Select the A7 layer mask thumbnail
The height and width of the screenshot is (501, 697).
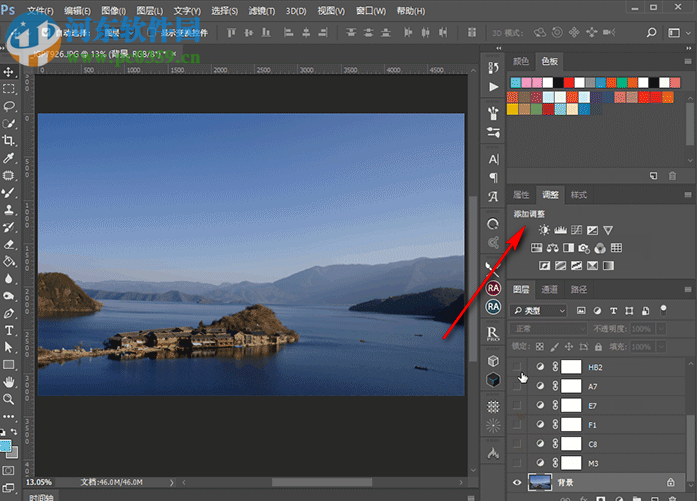[x=571, y=386]
